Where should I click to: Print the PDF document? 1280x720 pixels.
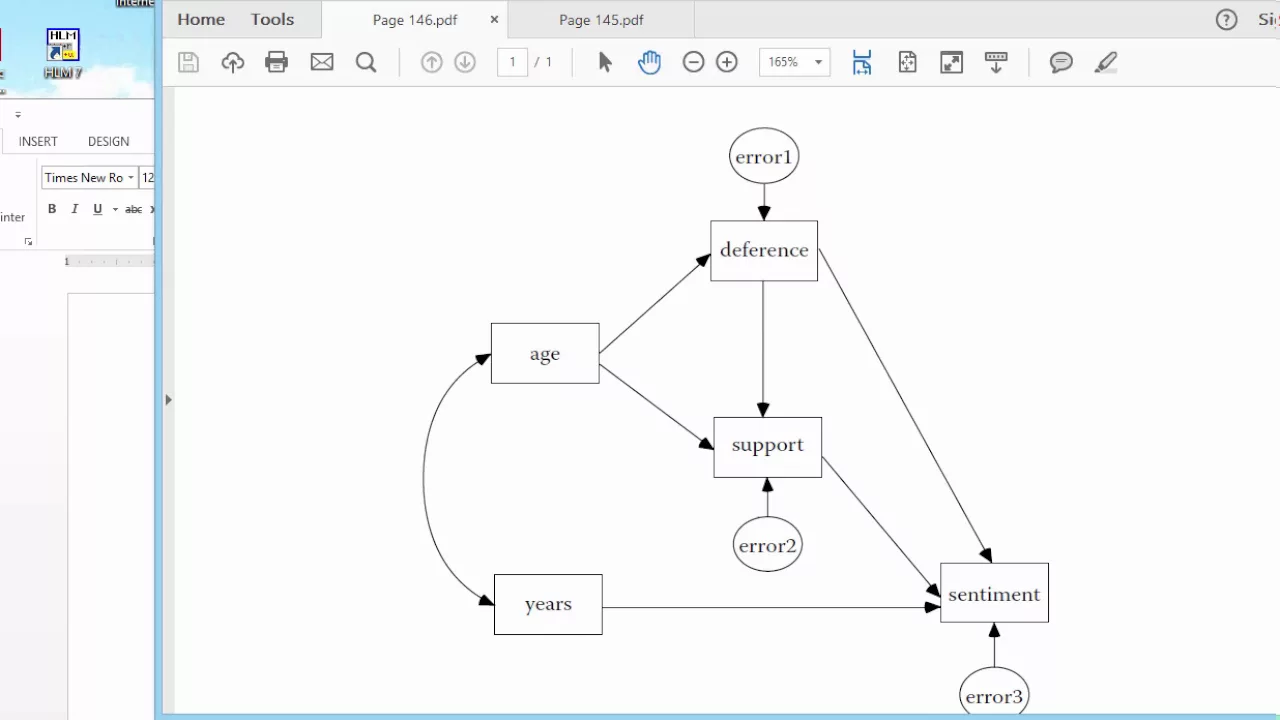[x=277, y=62]
